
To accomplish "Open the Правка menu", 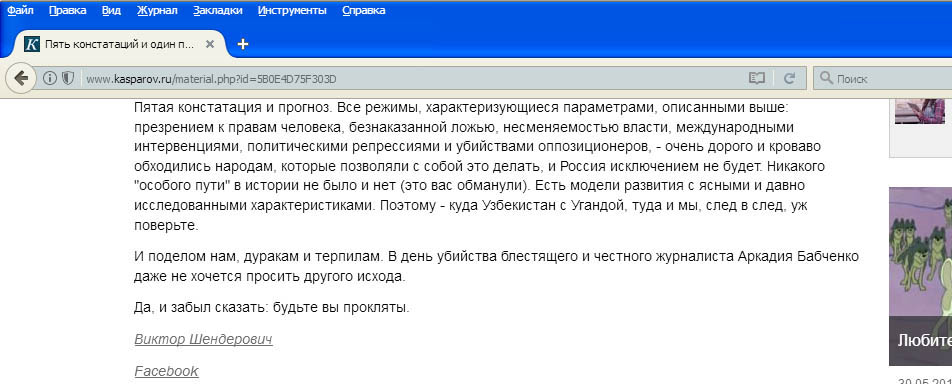I will (67, 10).
